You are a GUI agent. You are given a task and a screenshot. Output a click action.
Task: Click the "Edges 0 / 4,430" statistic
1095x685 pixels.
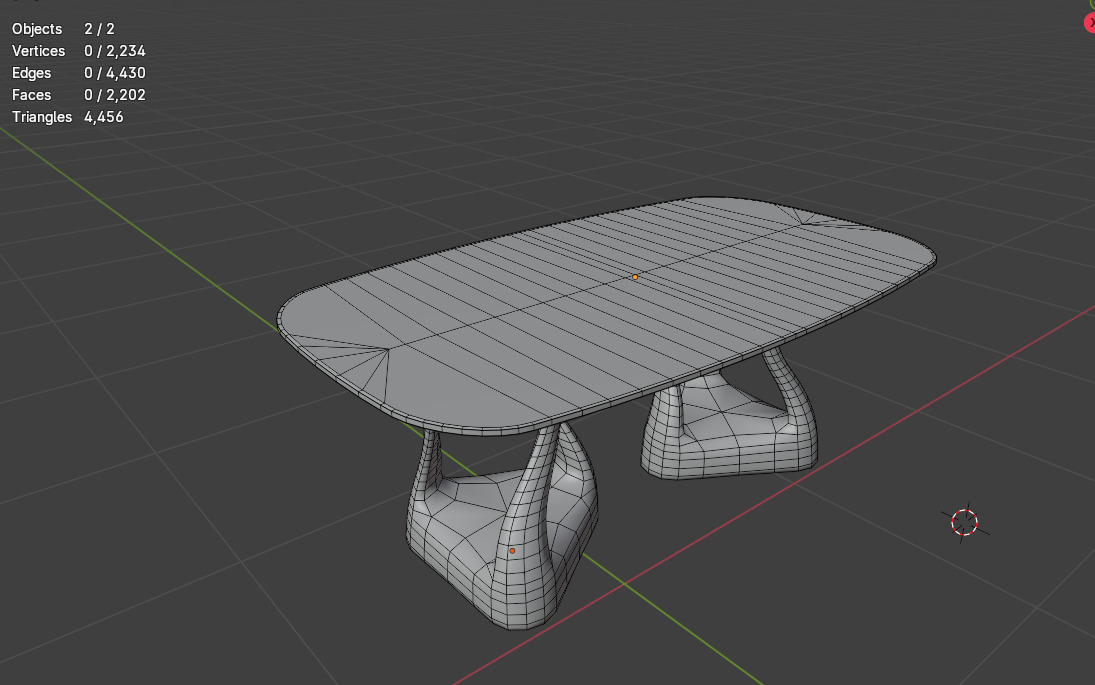(79, 73)
